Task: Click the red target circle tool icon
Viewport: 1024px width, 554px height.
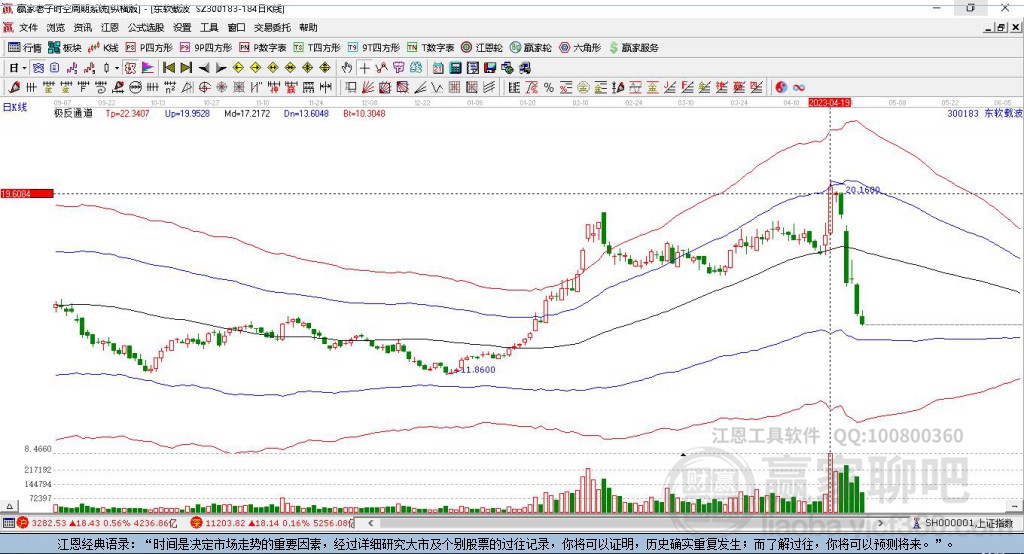Action: click(204, 88)
